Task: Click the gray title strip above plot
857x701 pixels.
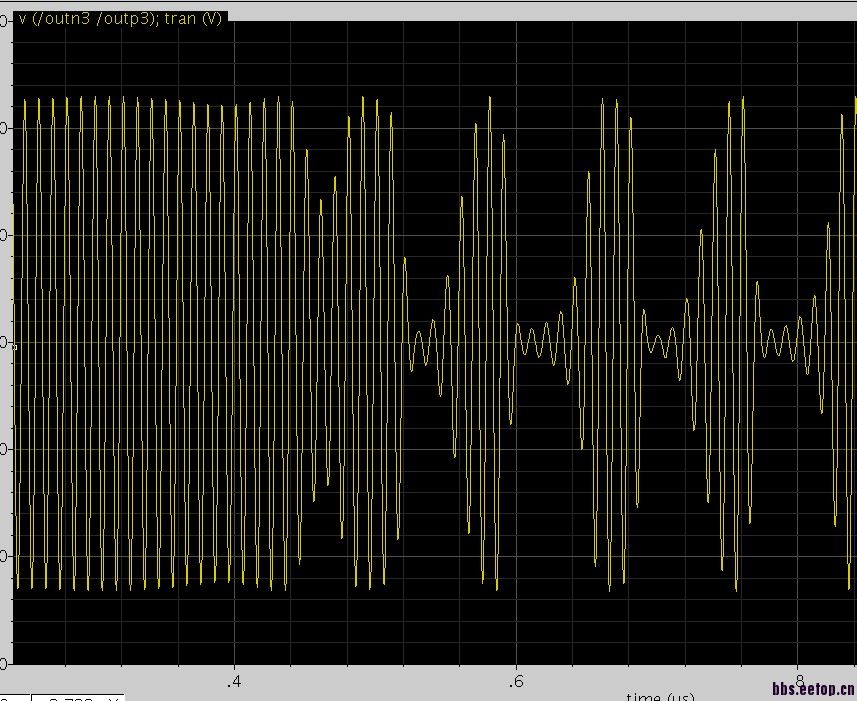Action: (x=541, y=11)
